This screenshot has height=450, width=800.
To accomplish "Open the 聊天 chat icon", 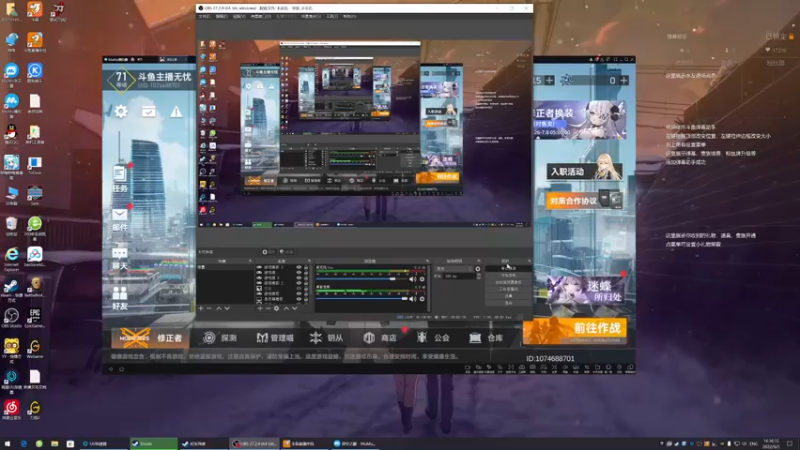I will 120,259.
